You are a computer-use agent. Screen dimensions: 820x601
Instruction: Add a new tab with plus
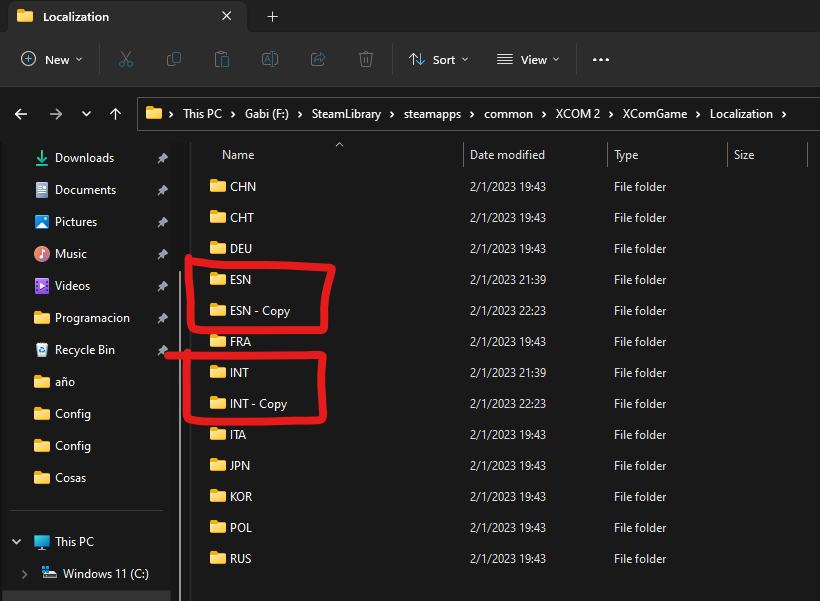(x=272, y=17)
